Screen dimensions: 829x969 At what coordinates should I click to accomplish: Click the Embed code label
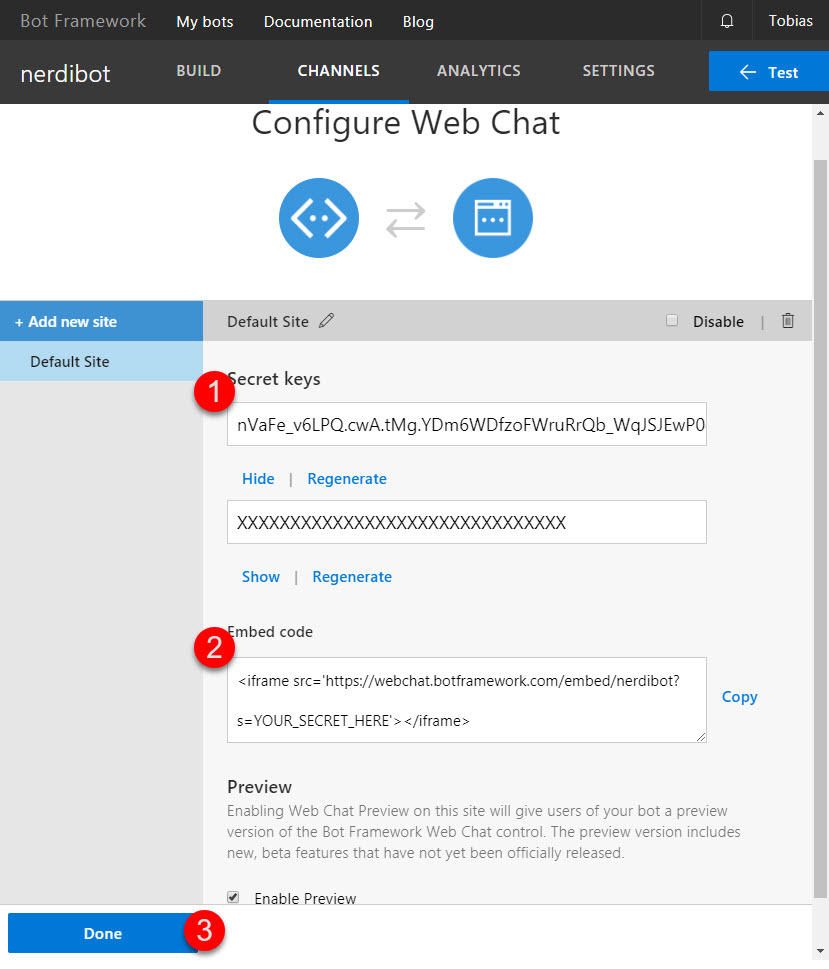[270, 632]
